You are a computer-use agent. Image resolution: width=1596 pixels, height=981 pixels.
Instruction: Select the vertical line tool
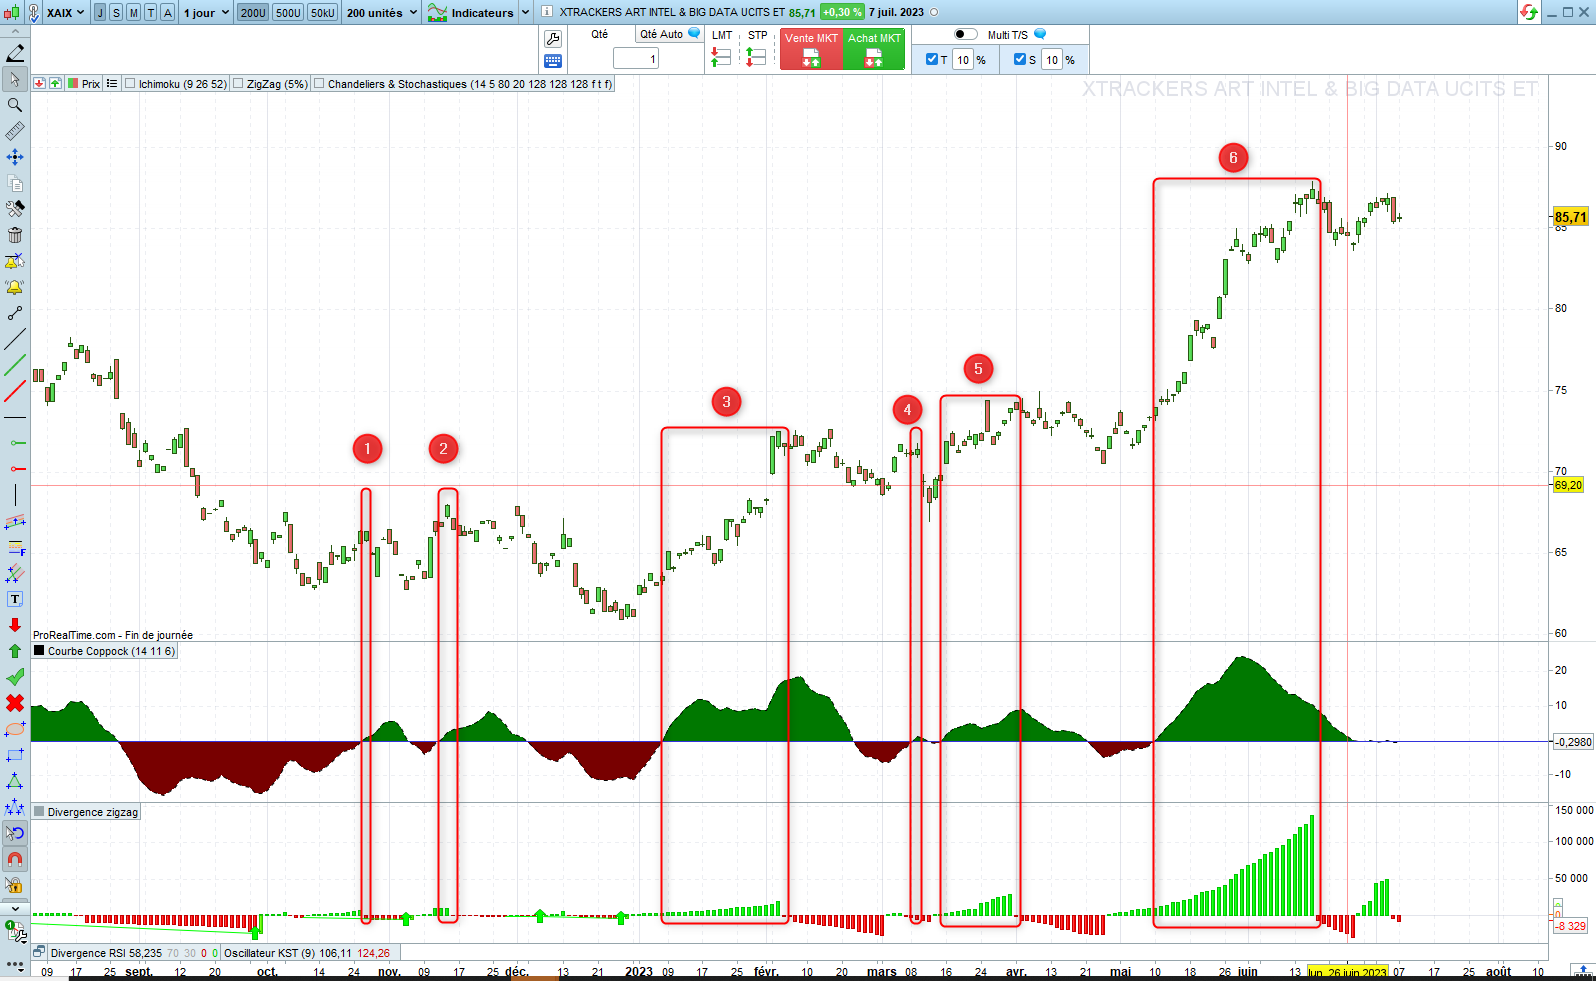point(15,495)
